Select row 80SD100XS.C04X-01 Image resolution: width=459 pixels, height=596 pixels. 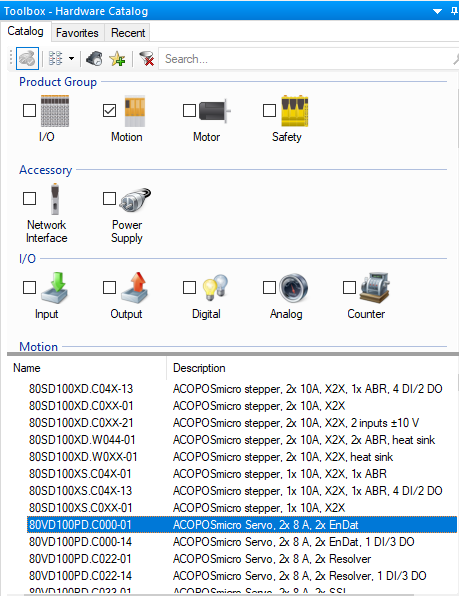242,474
